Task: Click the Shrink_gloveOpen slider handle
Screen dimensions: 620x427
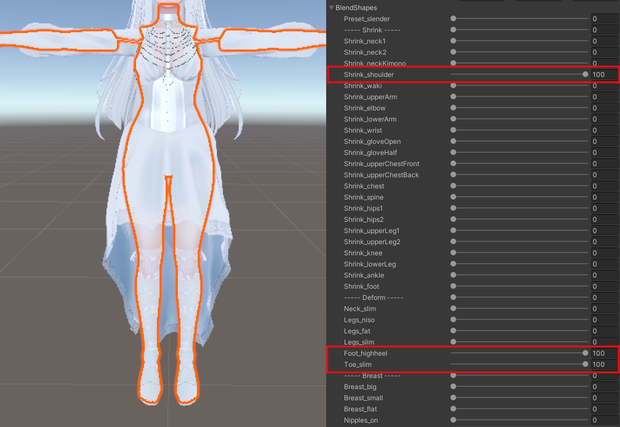Action: point(453,141)
